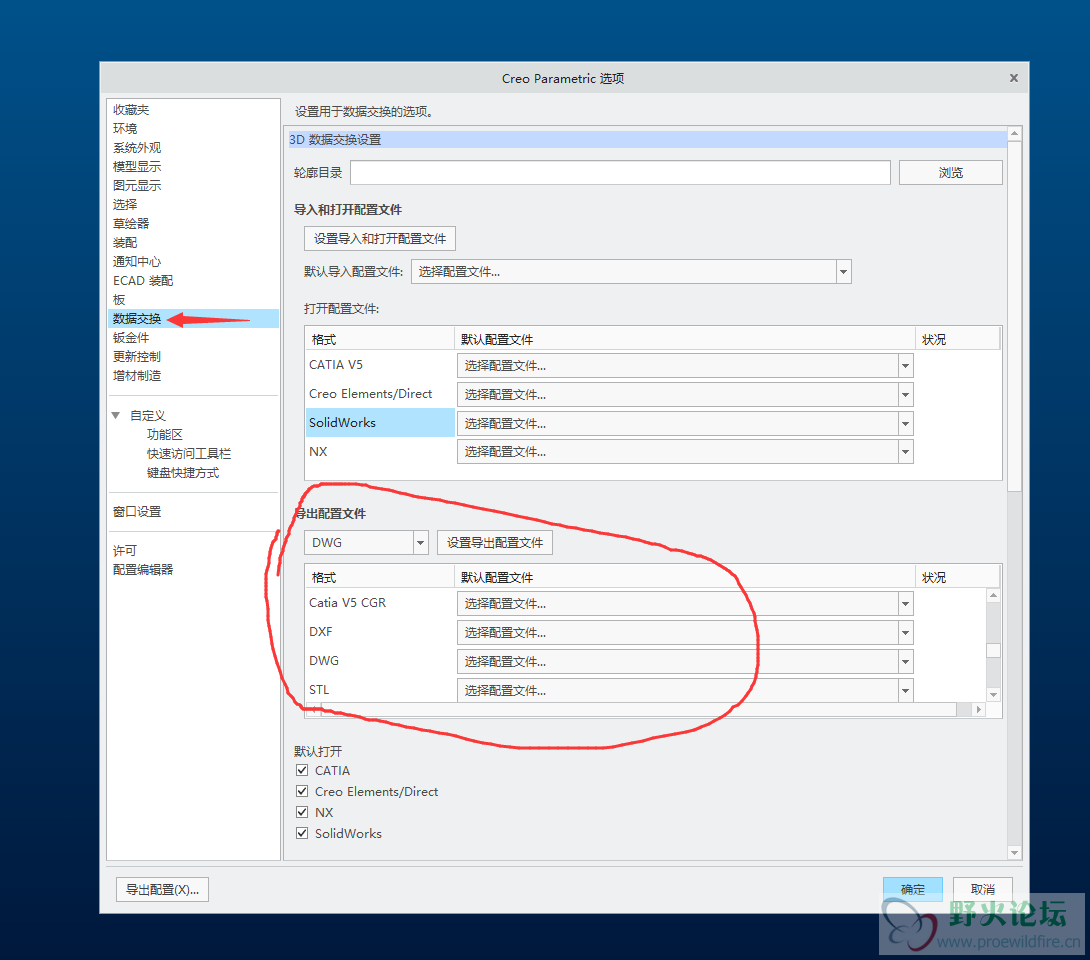Open NX profile dropdown

tap(905, 452)
